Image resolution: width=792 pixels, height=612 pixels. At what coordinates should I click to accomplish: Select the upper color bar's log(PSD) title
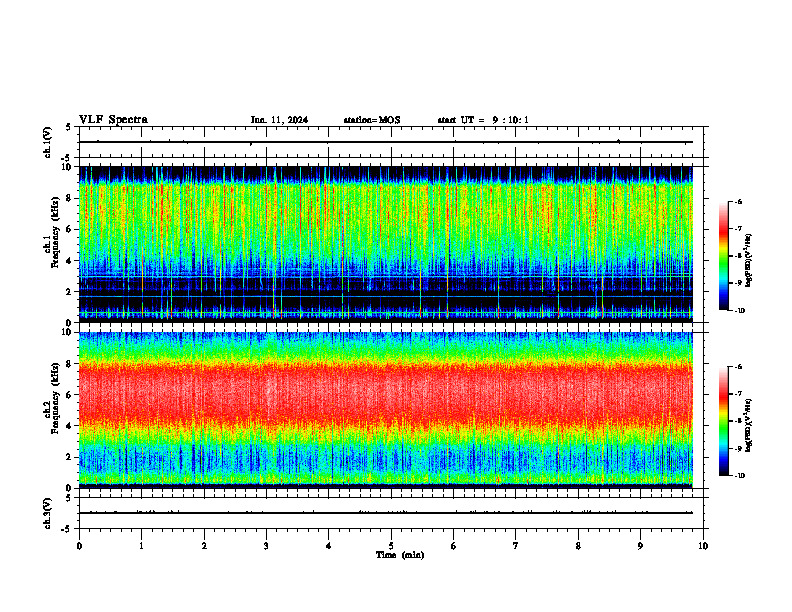point(749,260)
